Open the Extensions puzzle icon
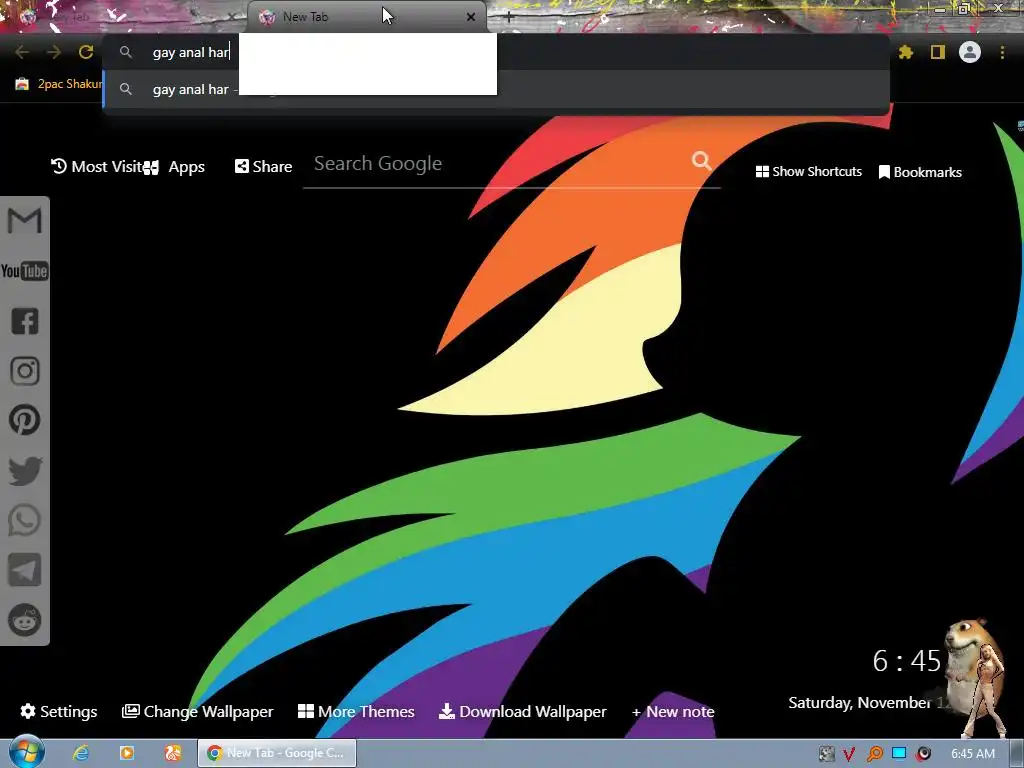Viewport: 1024px width, 768px height. coord(906,52)
